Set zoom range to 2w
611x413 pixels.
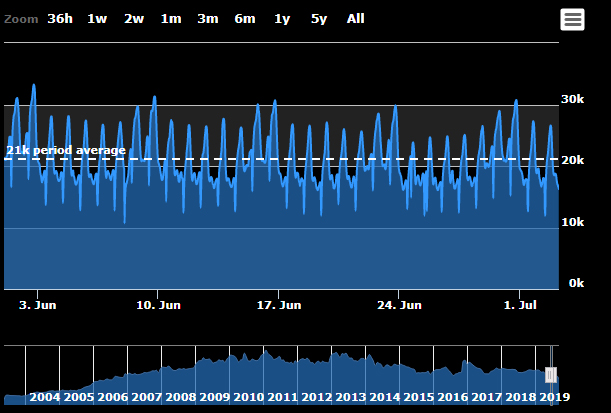pos(134,19)
